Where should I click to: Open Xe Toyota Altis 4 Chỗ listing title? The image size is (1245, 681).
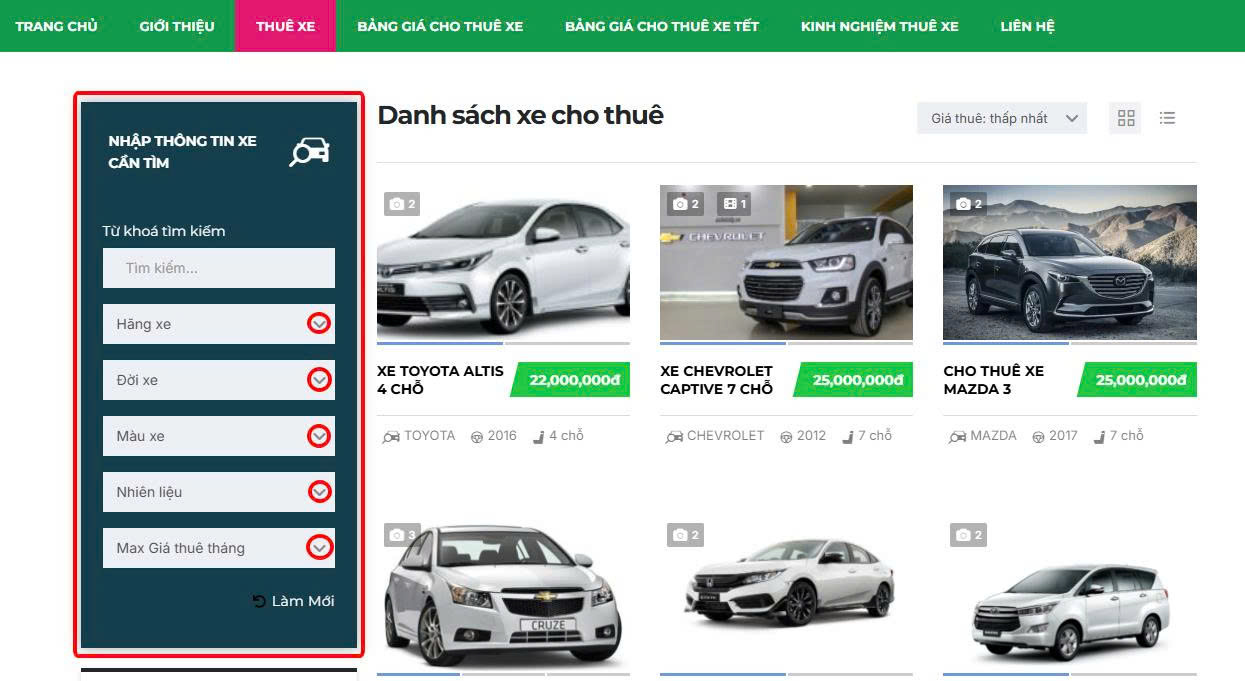pyautogui.click(x=440, y=380)
